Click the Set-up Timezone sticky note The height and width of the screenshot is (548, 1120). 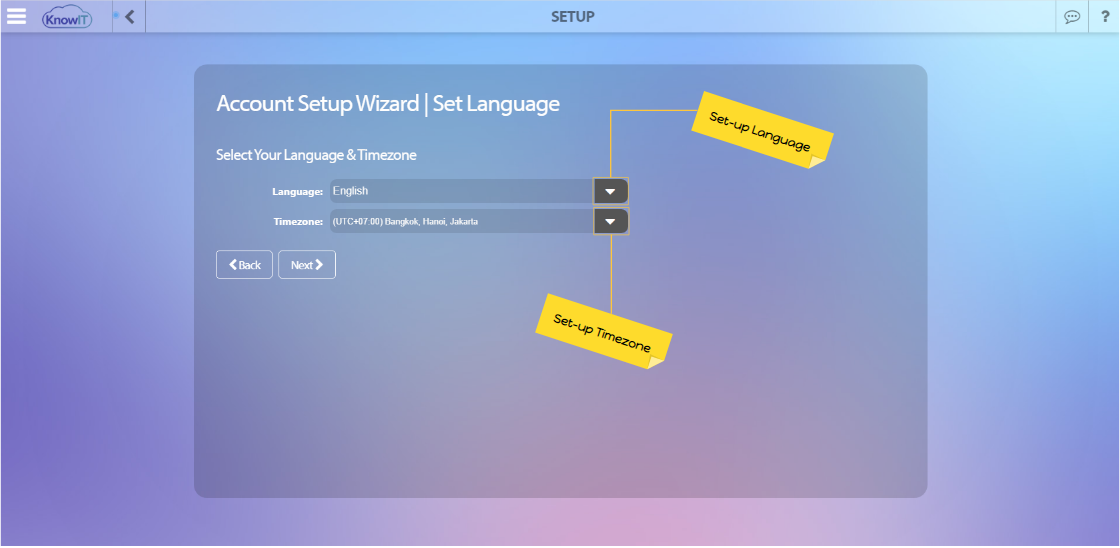point(603,332)
